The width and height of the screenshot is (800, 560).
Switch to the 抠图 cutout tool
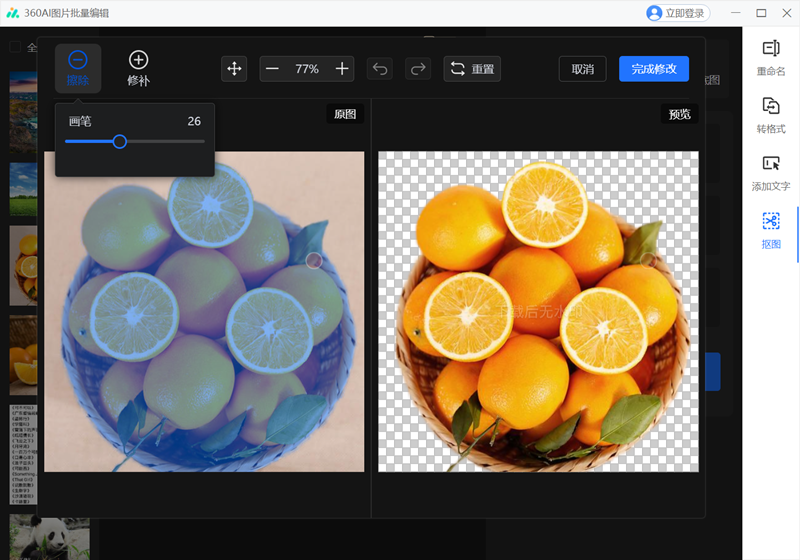pyautogui.click(x=770, y=229)
